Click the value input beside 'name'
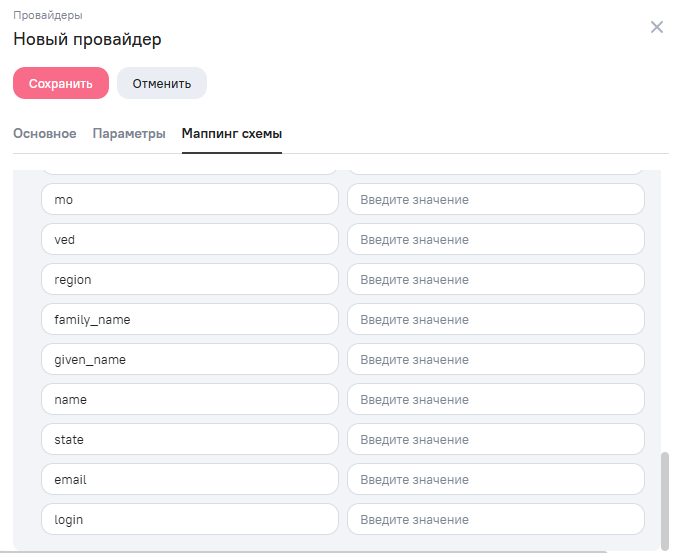 click(495, 400)
